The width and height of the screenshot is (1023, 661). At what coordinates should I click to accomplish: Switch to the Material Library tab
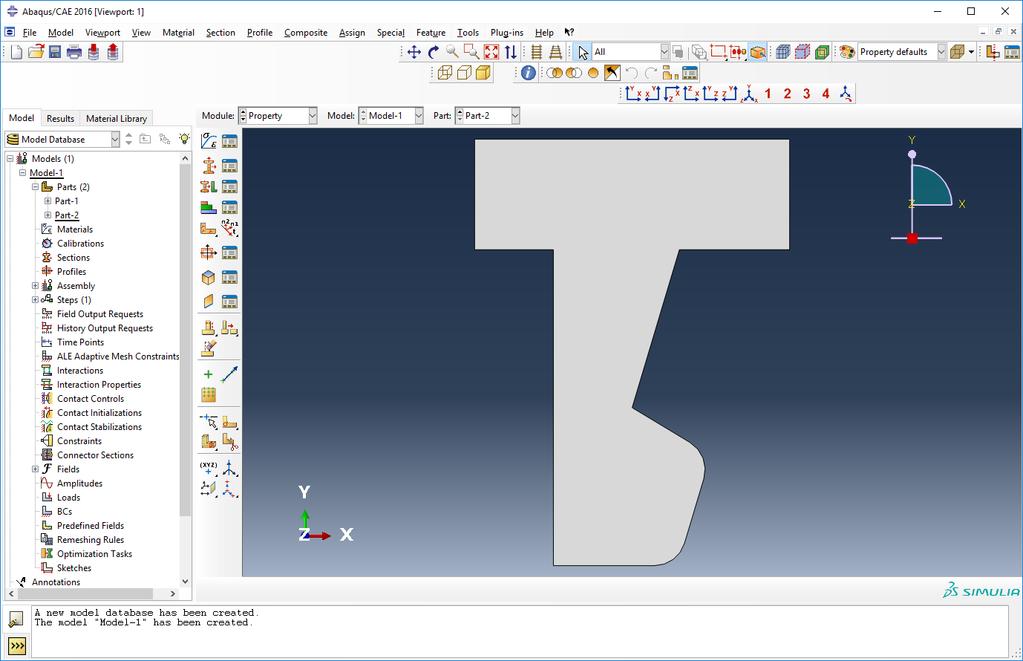(x=116, y=119)
